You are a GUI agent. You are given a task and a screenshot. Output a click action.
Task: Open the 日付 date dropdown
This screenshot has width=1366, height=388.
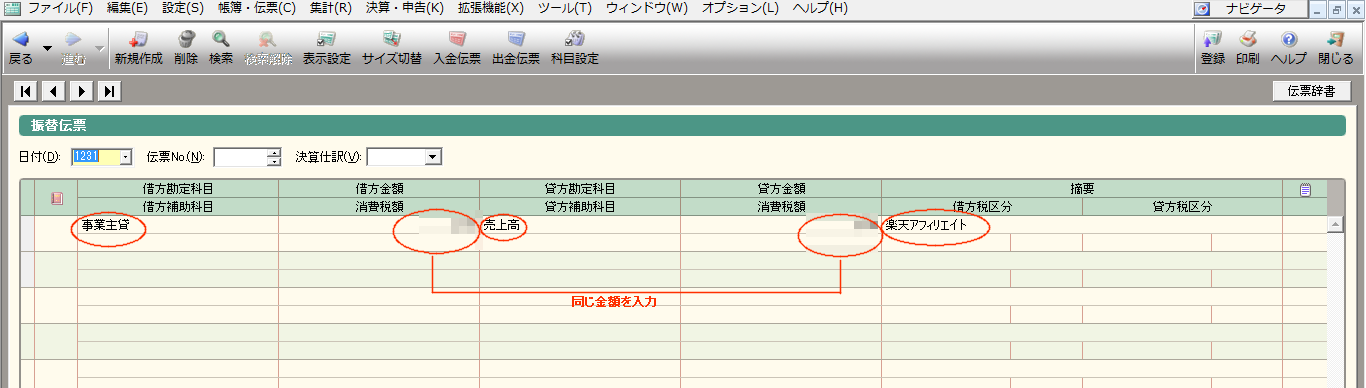(126, 156)
